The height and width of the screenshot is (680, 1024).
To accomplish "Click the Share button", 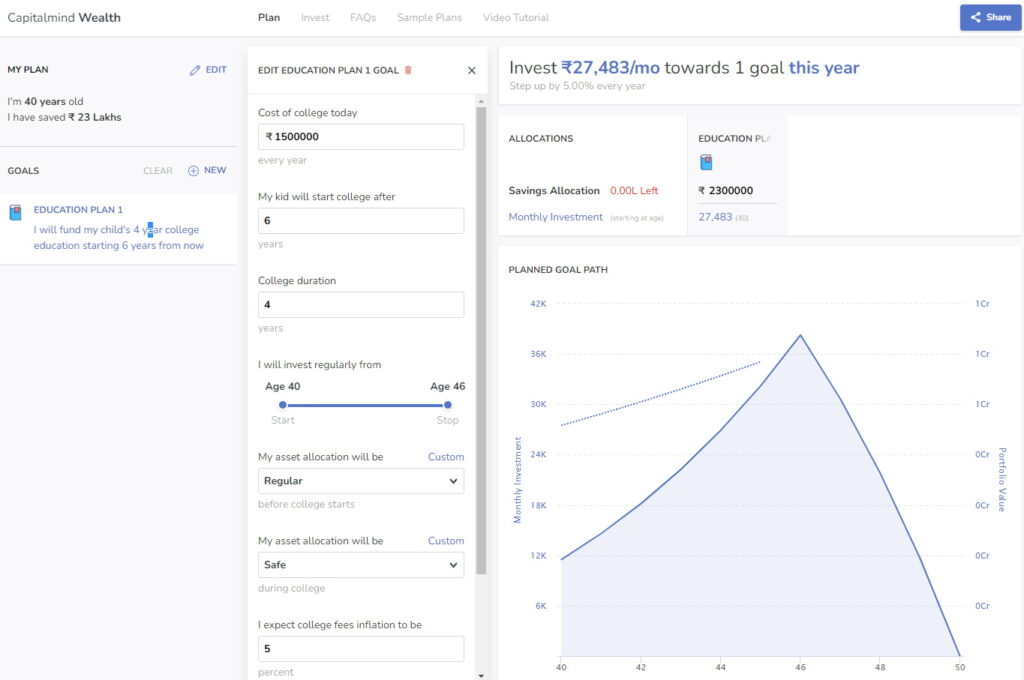I will 990,17.
